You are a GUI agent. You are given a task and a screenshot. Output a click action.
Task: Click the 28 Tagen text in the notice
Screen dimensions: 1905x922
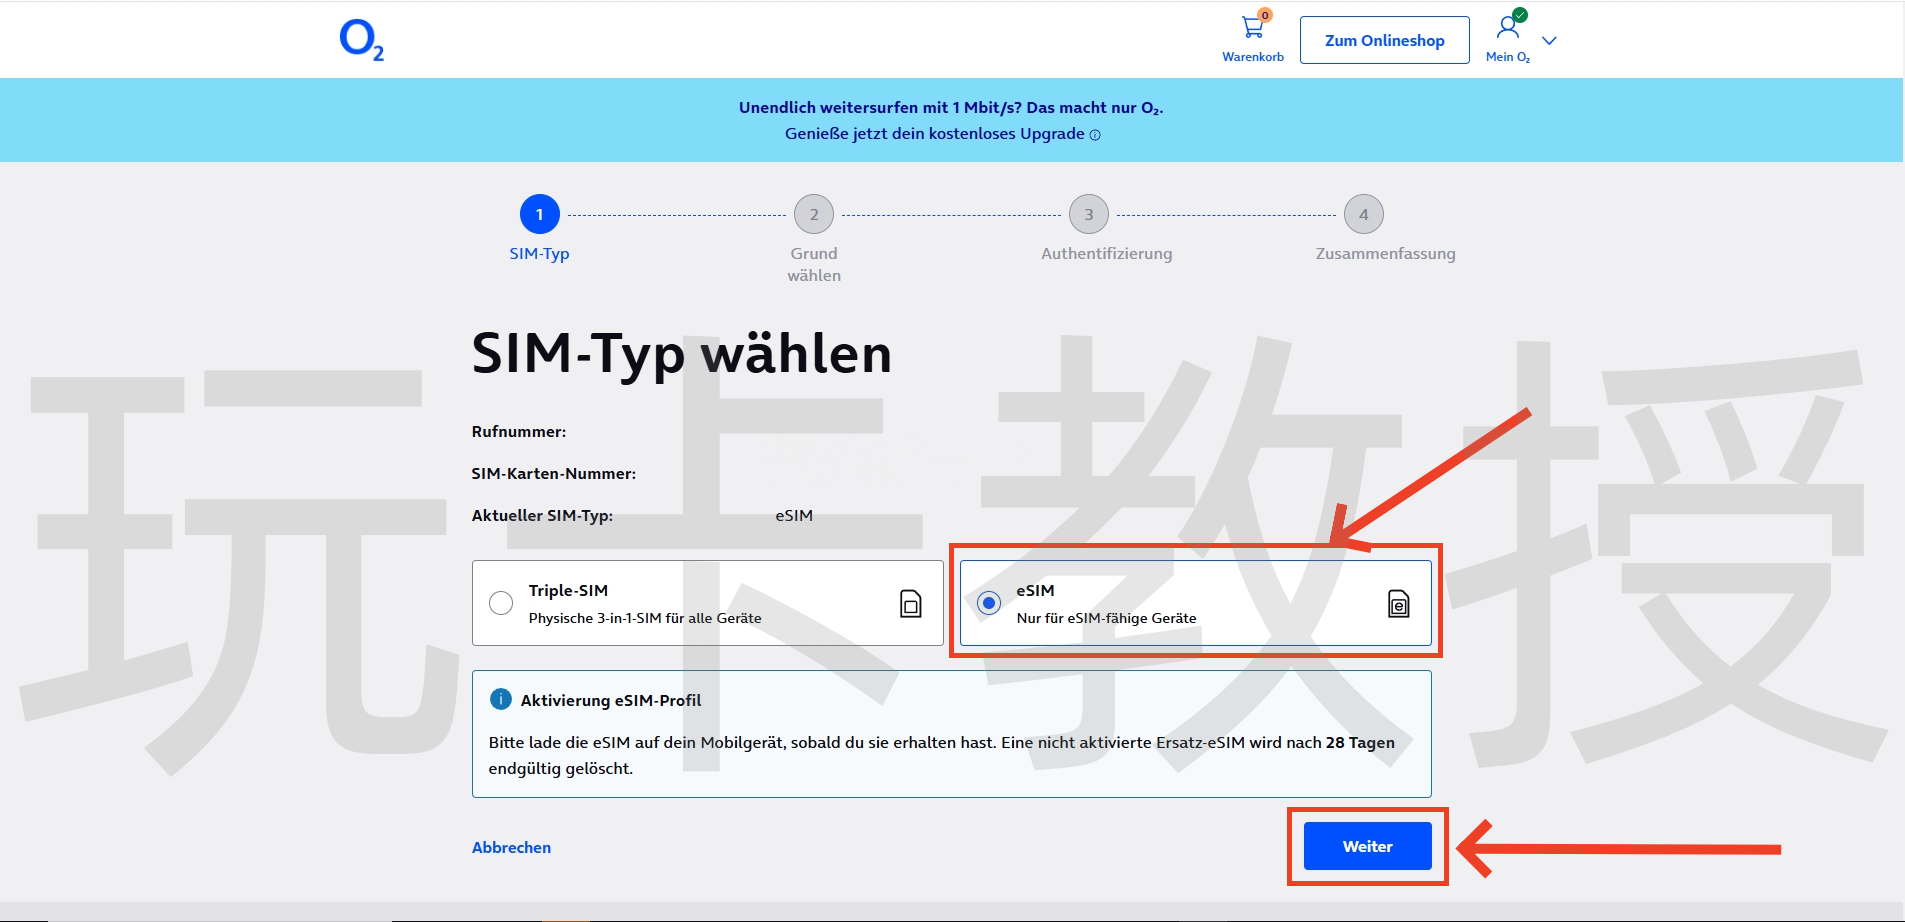(x=1360, y=743)
